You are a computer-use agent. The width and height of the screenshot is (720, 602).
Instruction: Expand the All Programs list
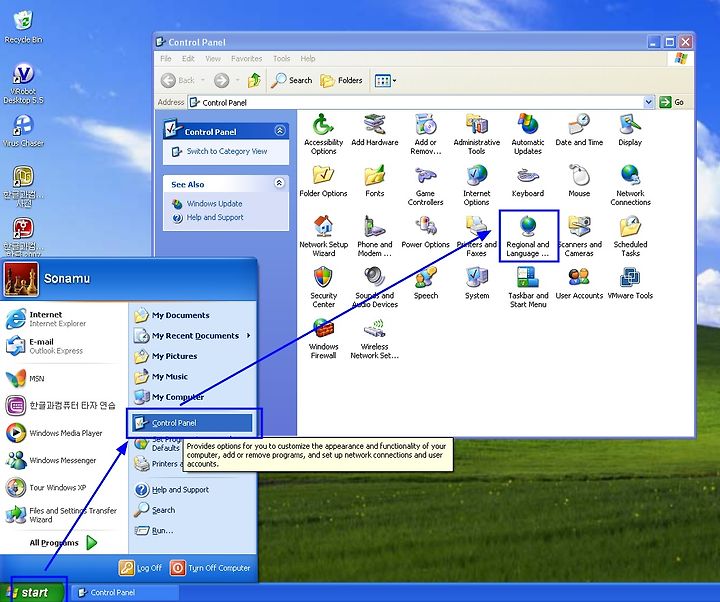pos(64,543)
